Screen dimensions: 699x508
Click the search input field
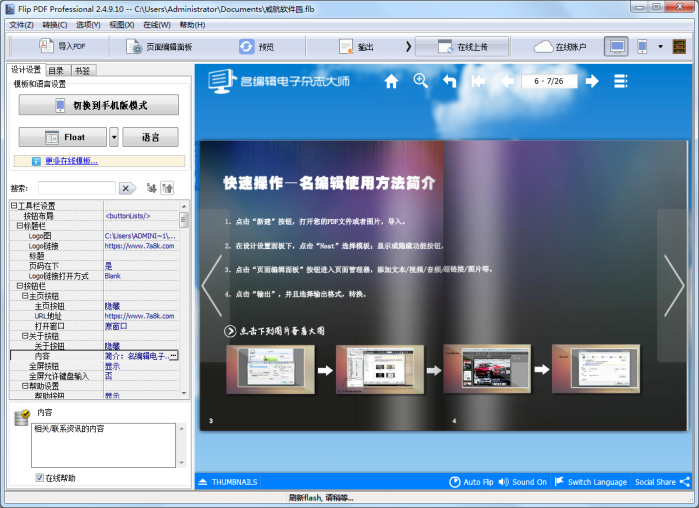[77, 188]
